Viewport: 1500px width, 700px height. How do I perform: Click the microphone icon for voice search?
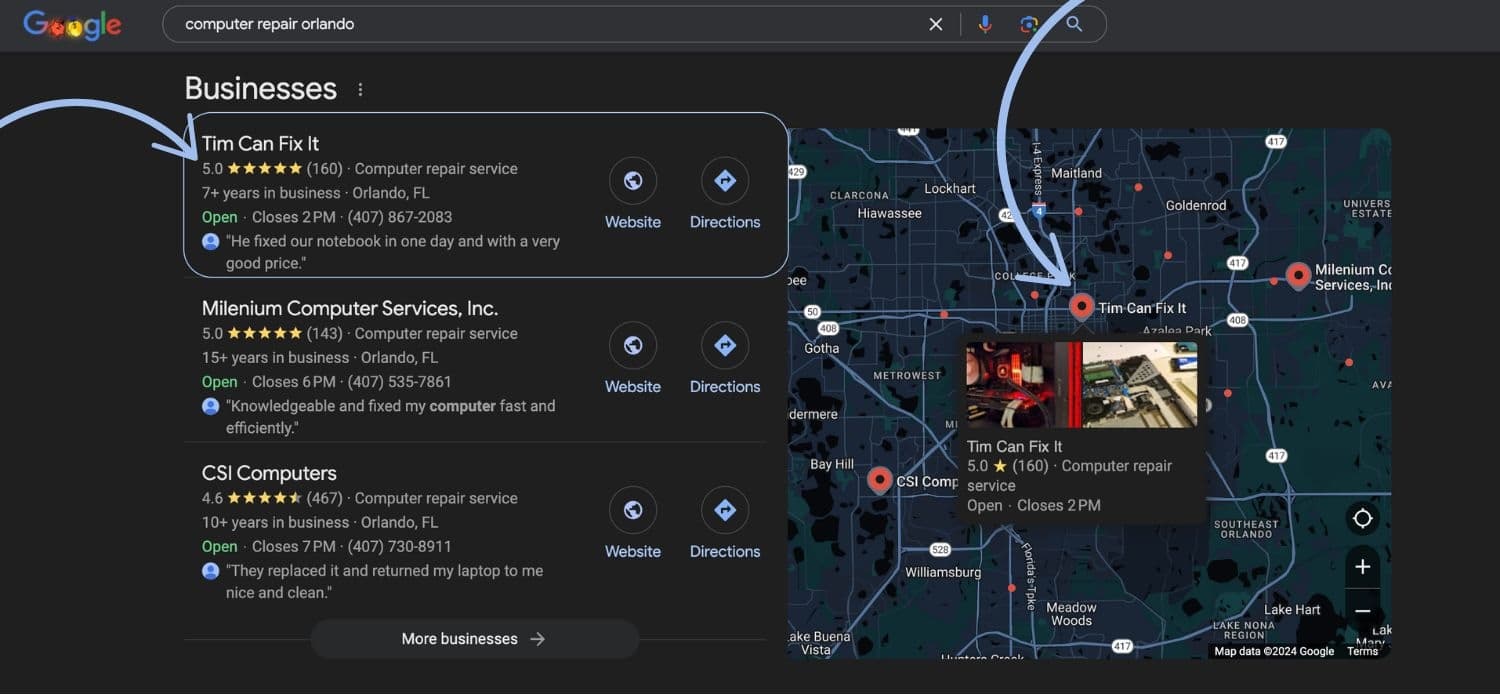click(x=985, y=23)
